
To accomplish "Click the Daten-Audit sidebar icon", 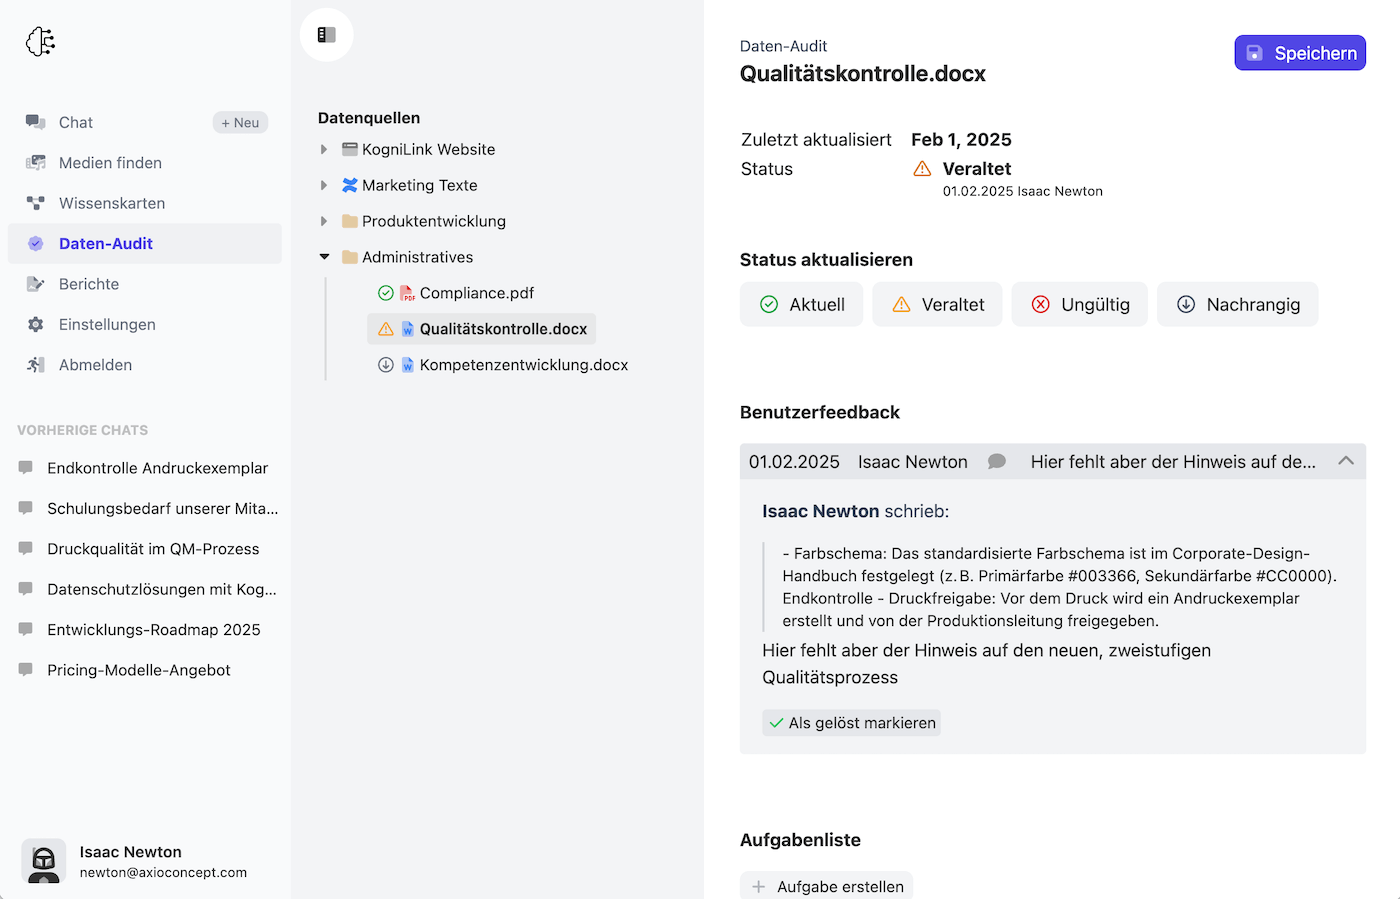I will [35, 243].
